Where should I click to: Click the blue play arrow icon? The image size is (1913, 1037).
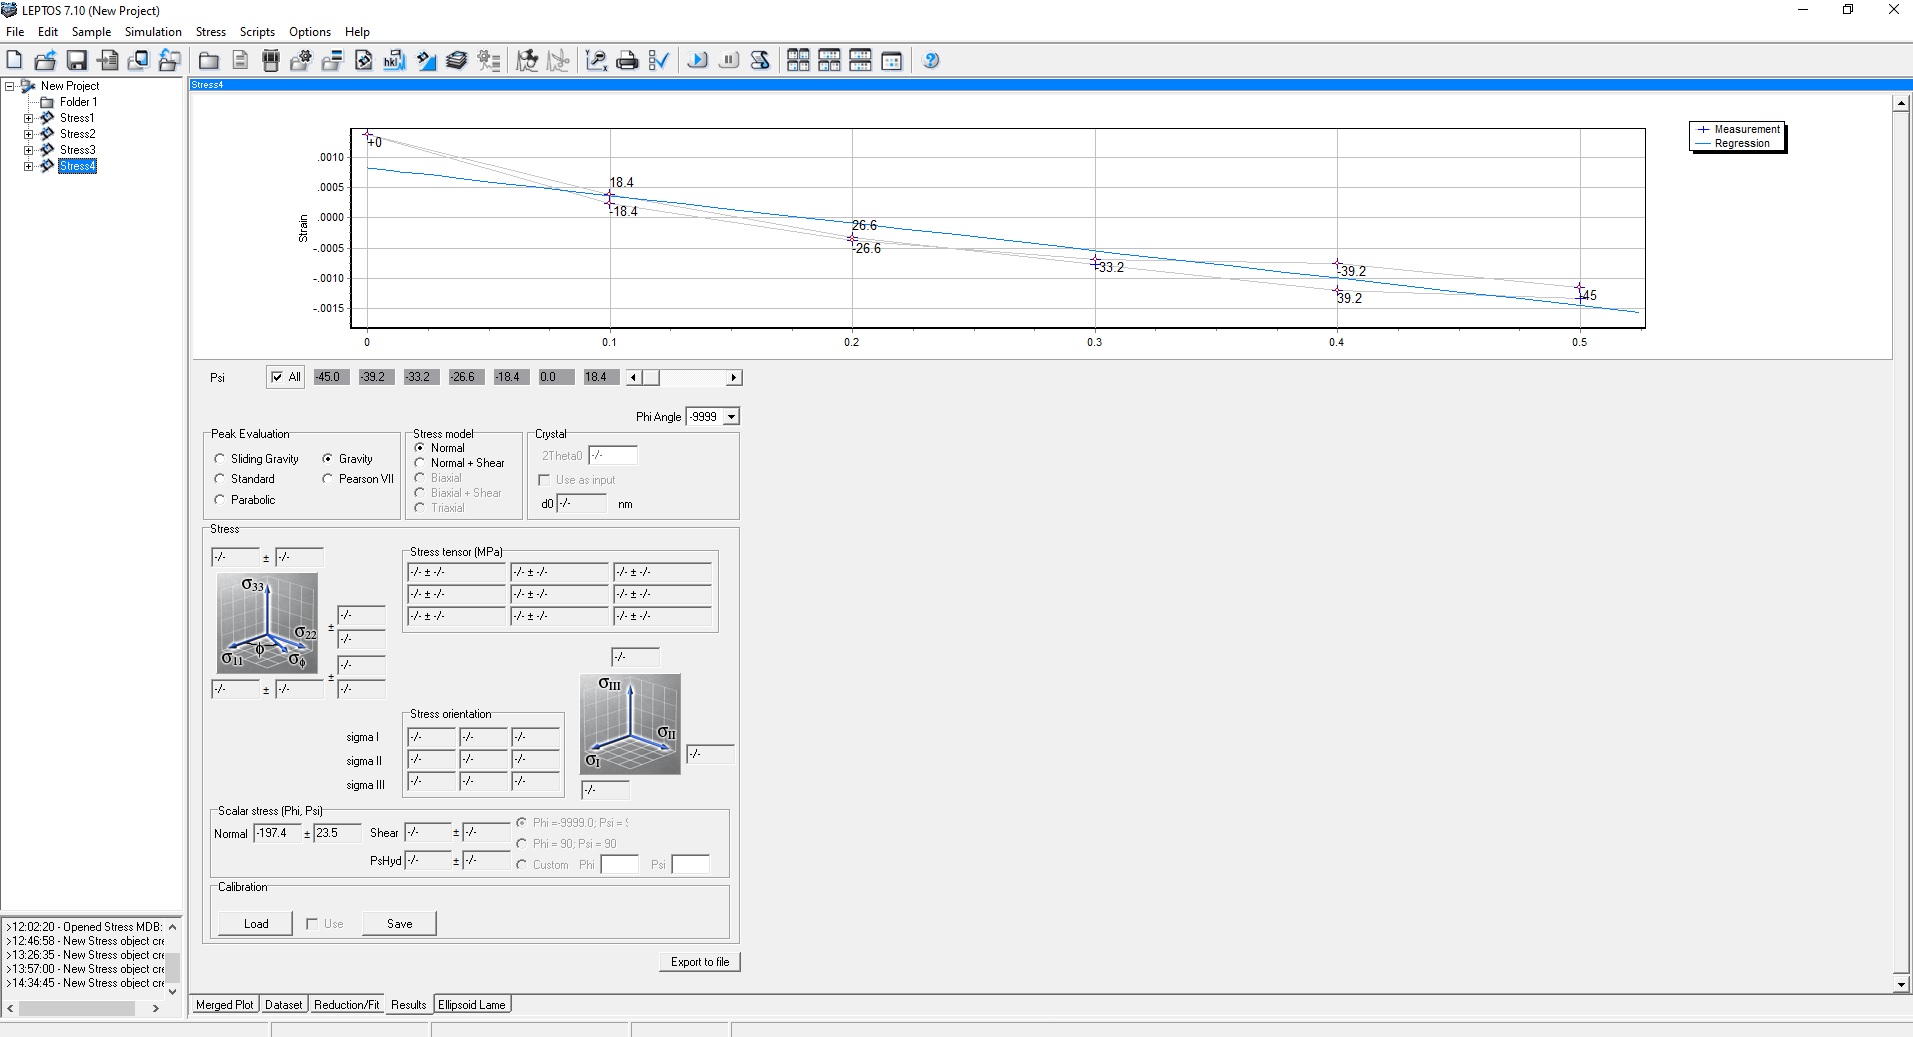tap(698, 61)
